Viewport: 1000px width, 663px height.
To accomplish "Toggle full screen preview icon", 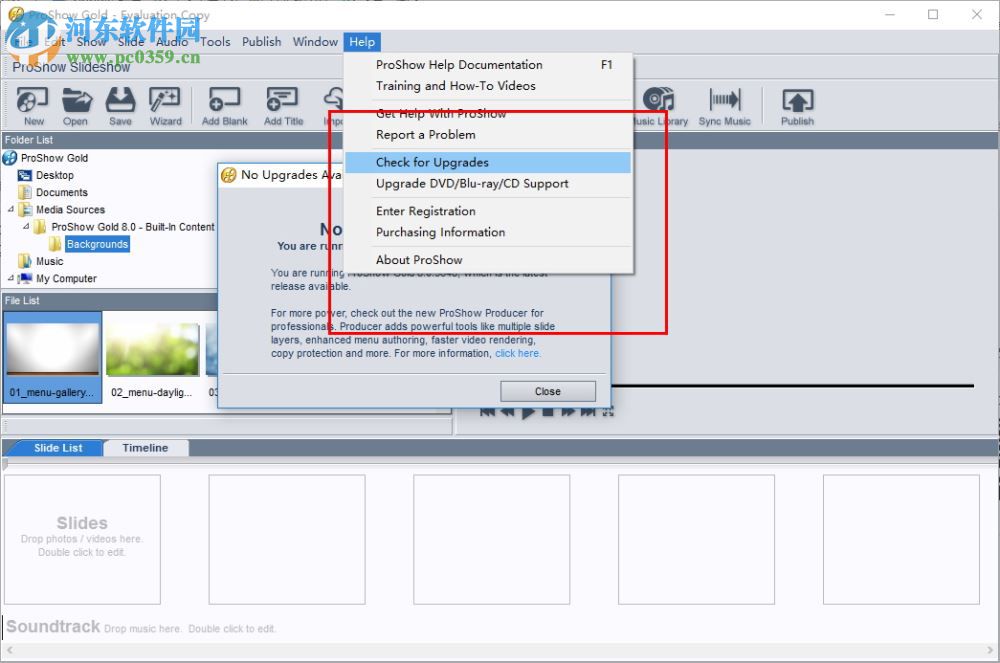I will pyautogui.click(x=608, y=411).
